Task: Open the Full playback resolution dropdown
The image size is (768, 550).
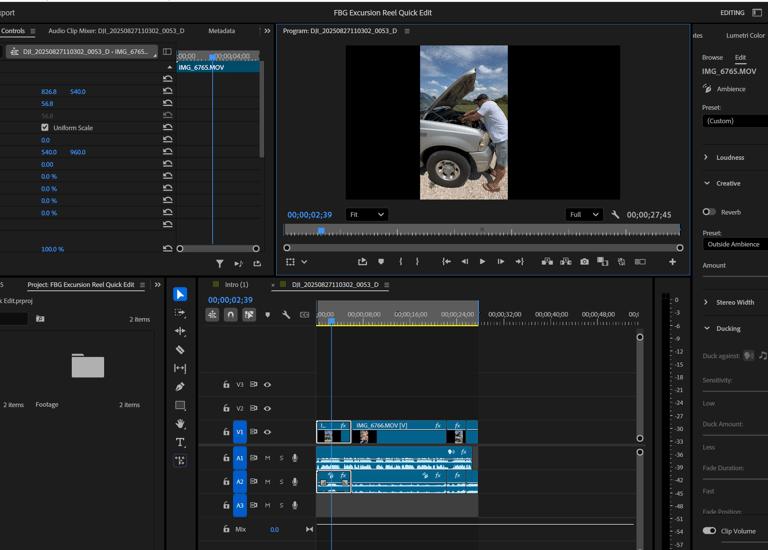Action: pyautogui.click(x=584, y=214)
